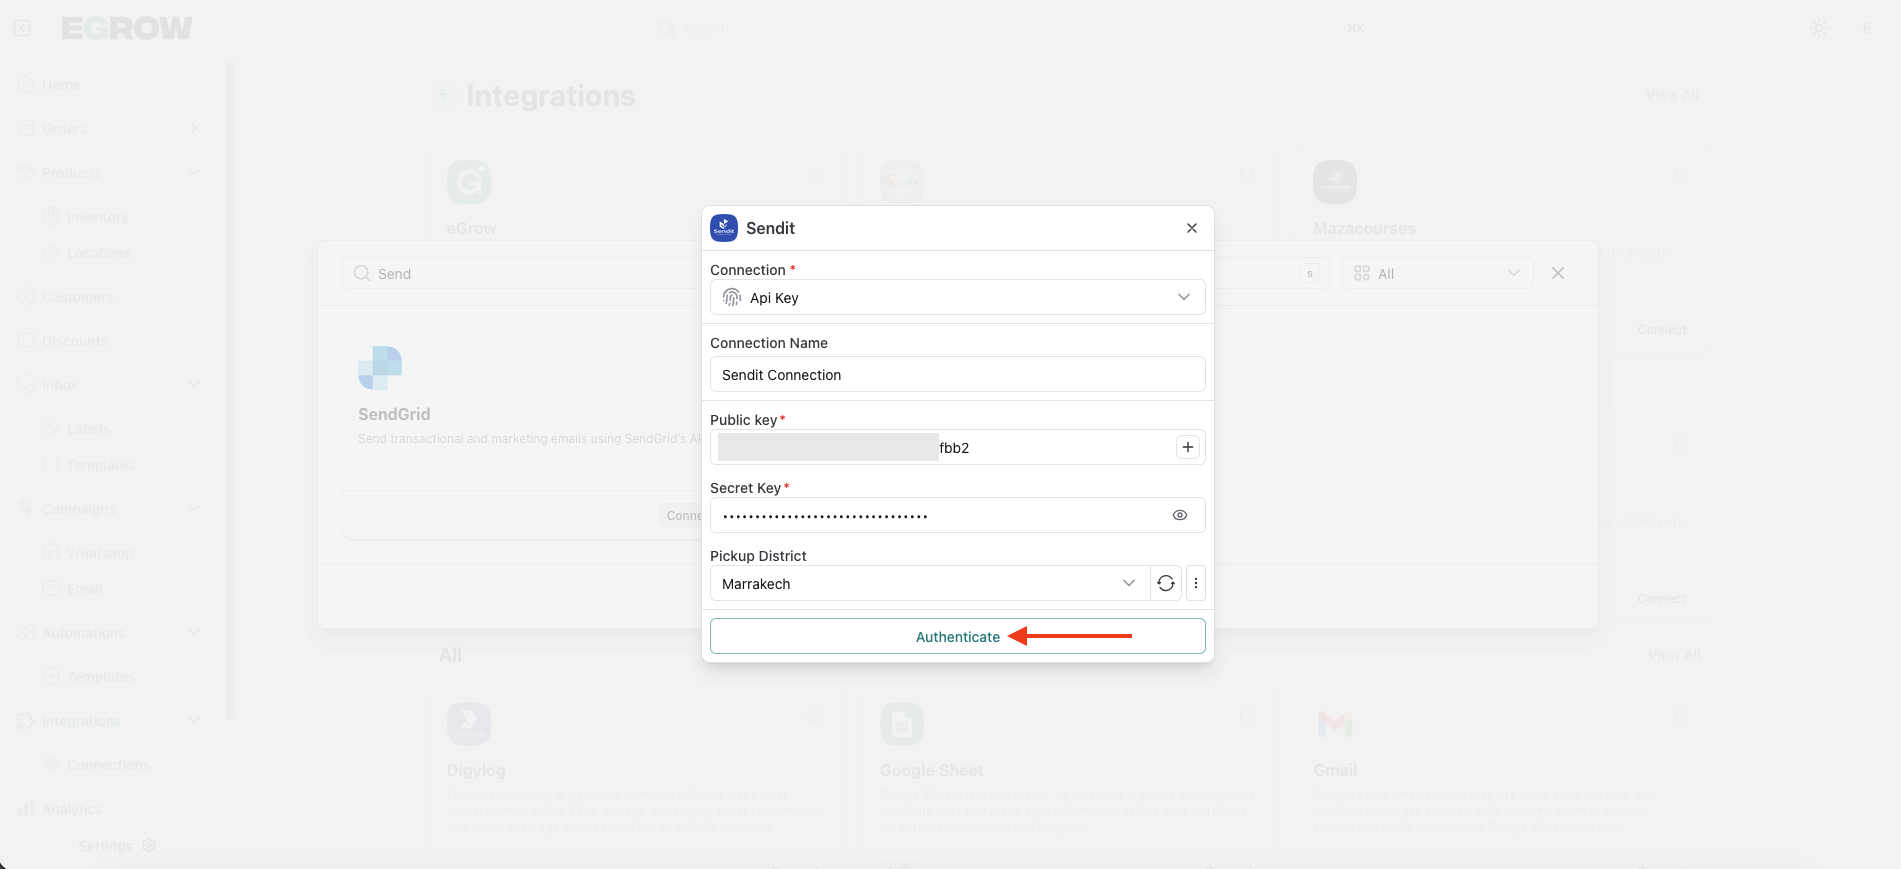Image resolution: width=1901 pixels, height=869 pixels.
Task: Click the top search bar
Action: tap(1010, 28)
